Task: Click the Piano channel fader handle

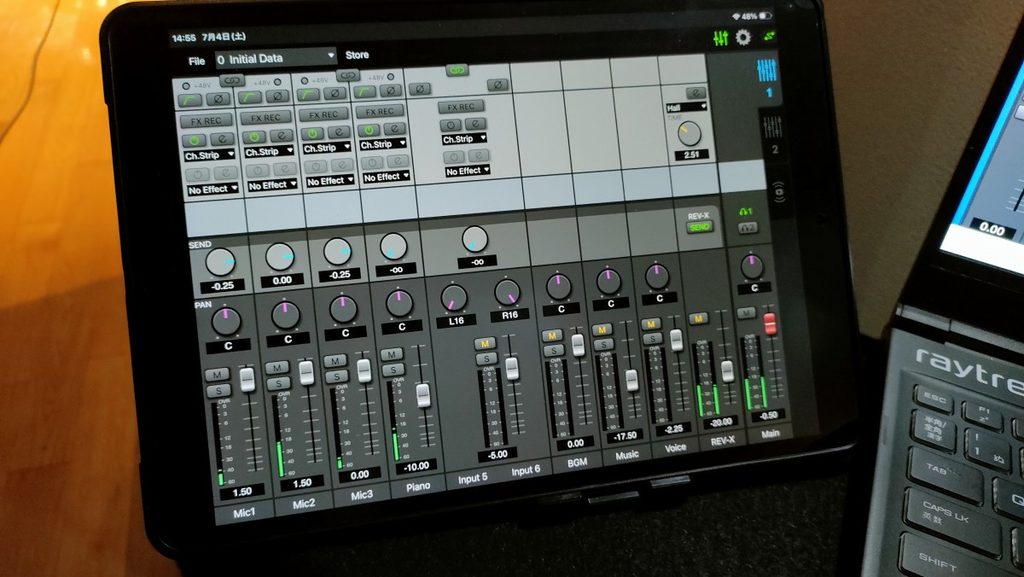Action: 423,396
